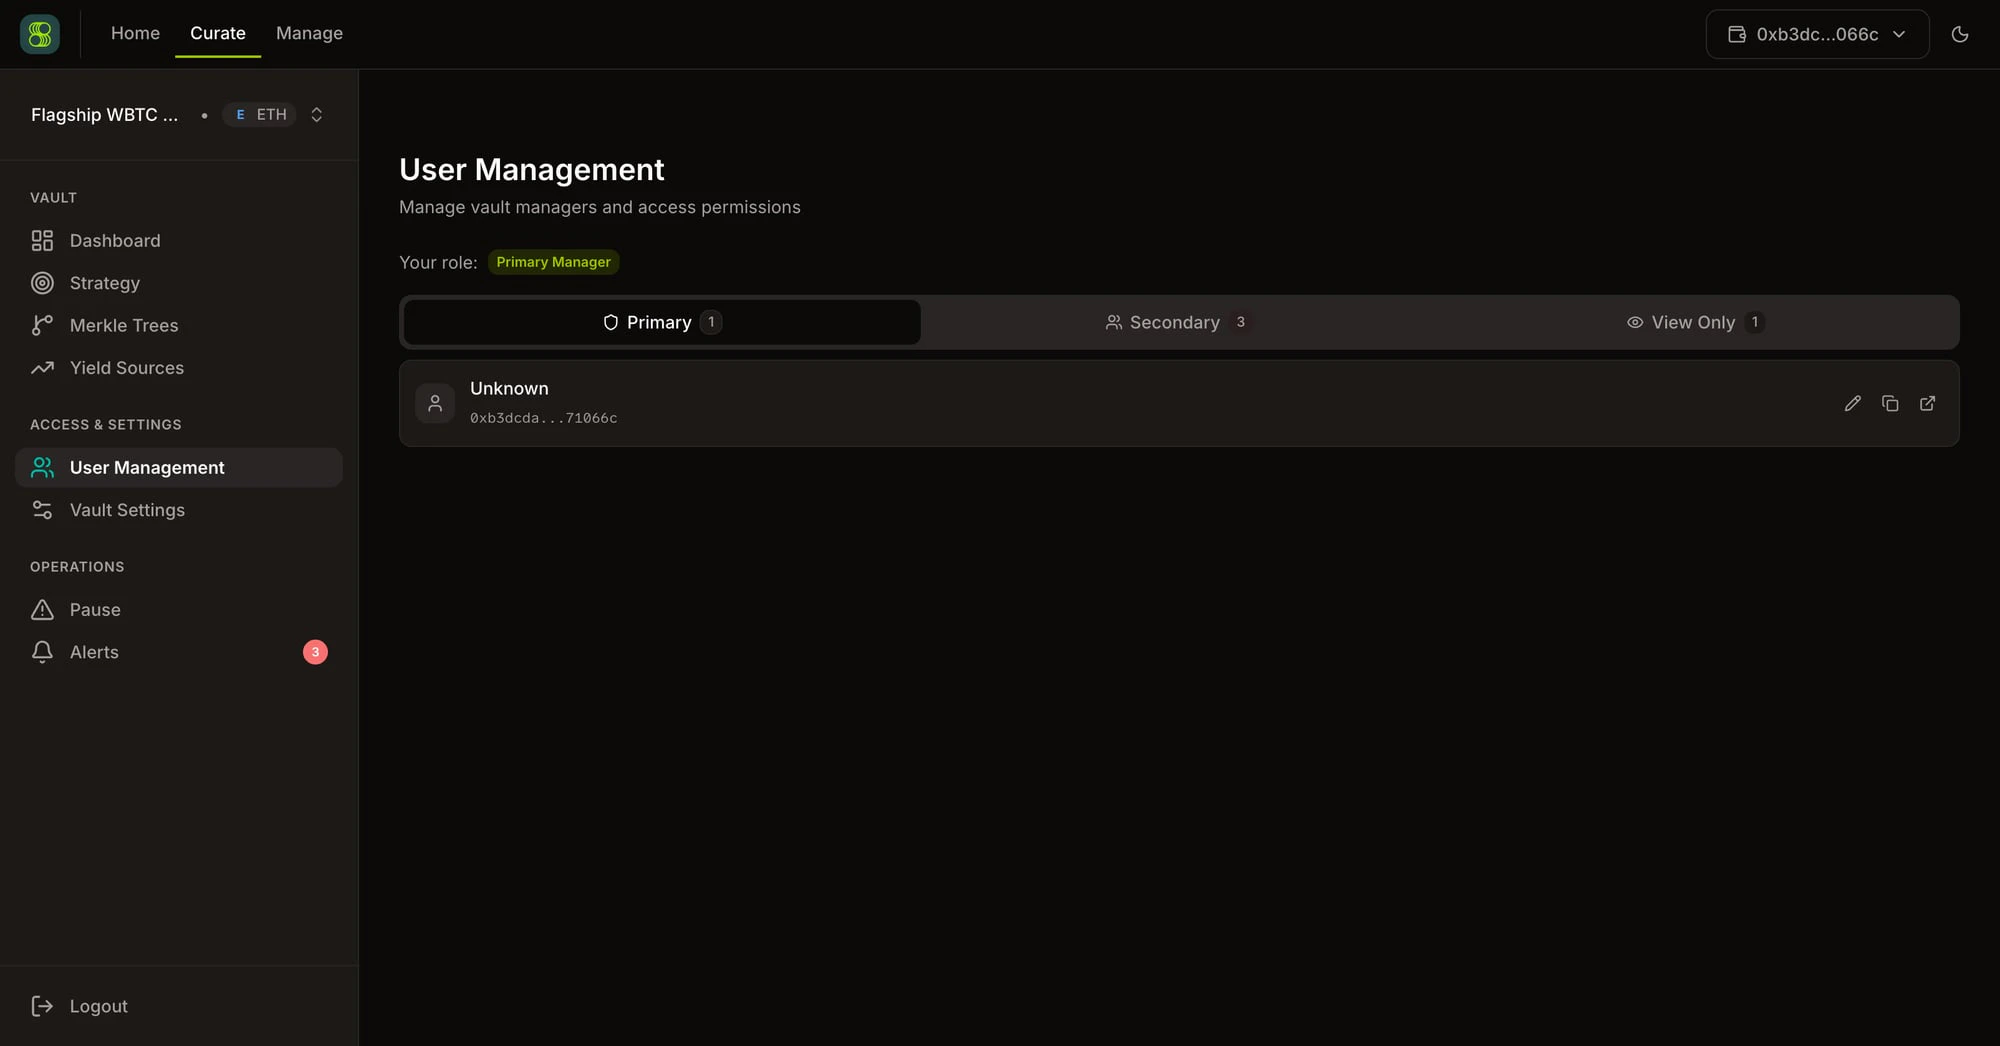Open Vault Settings
Viewport: 2000px width, 1046px height.
pos(178,510)
